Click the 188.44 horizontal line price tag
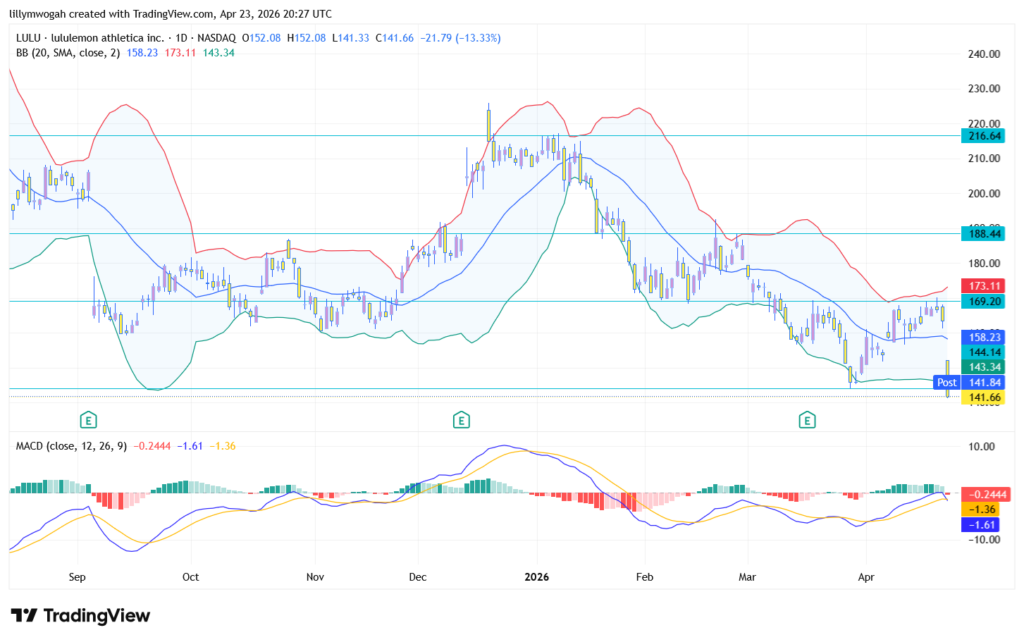Viewport: 1024px width, 642px height. 981,233
